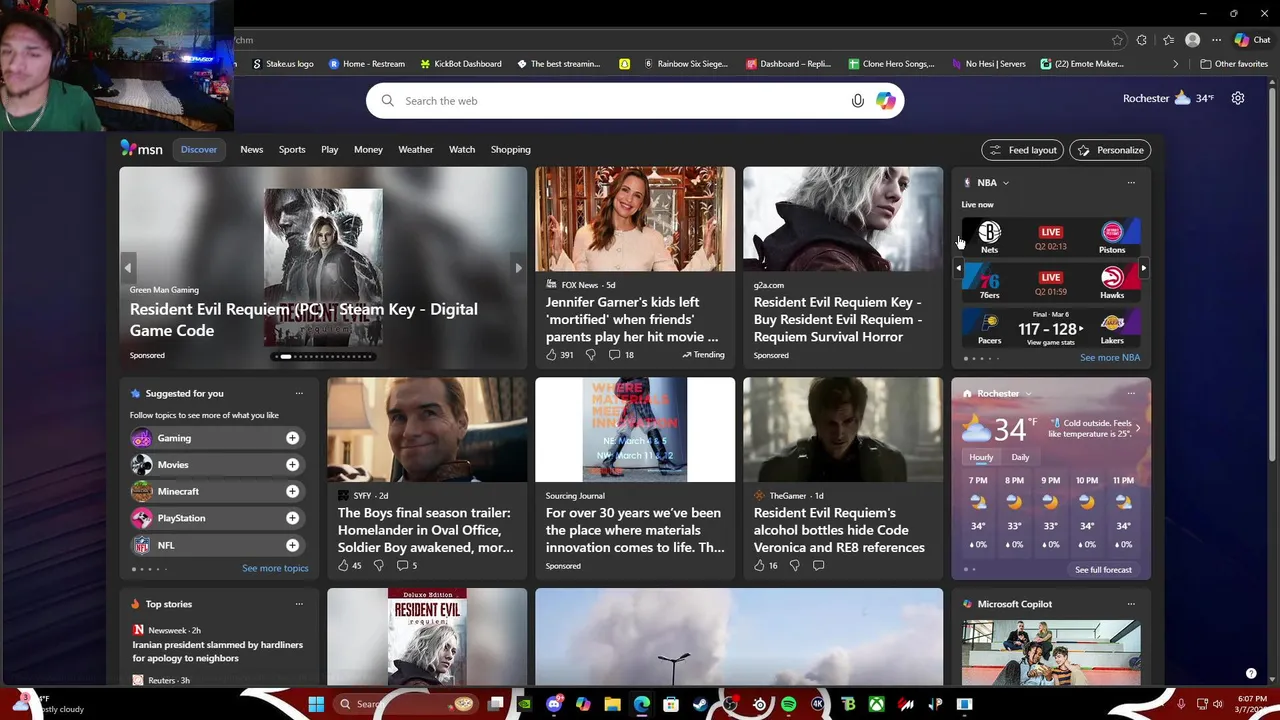Expand the Rochester location dropdown in weather card
This screenshot has height=720, width=1280.
1028,394
